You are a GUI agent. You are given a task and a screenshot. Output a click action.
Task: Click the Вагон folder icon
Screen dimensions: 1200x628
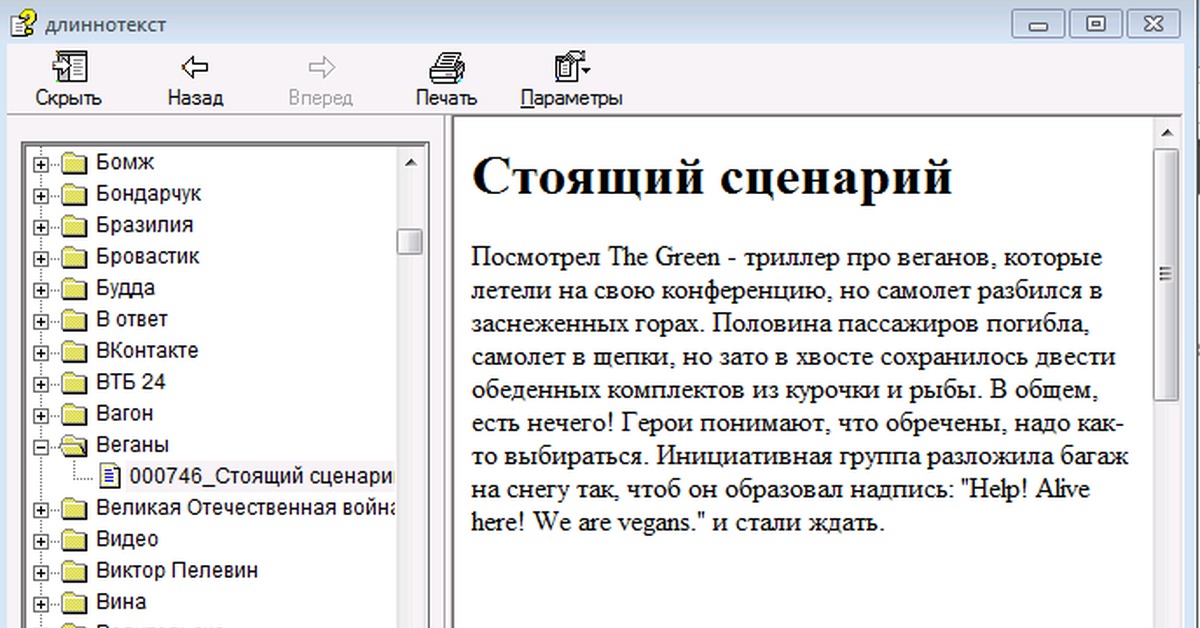pos(74,414)
